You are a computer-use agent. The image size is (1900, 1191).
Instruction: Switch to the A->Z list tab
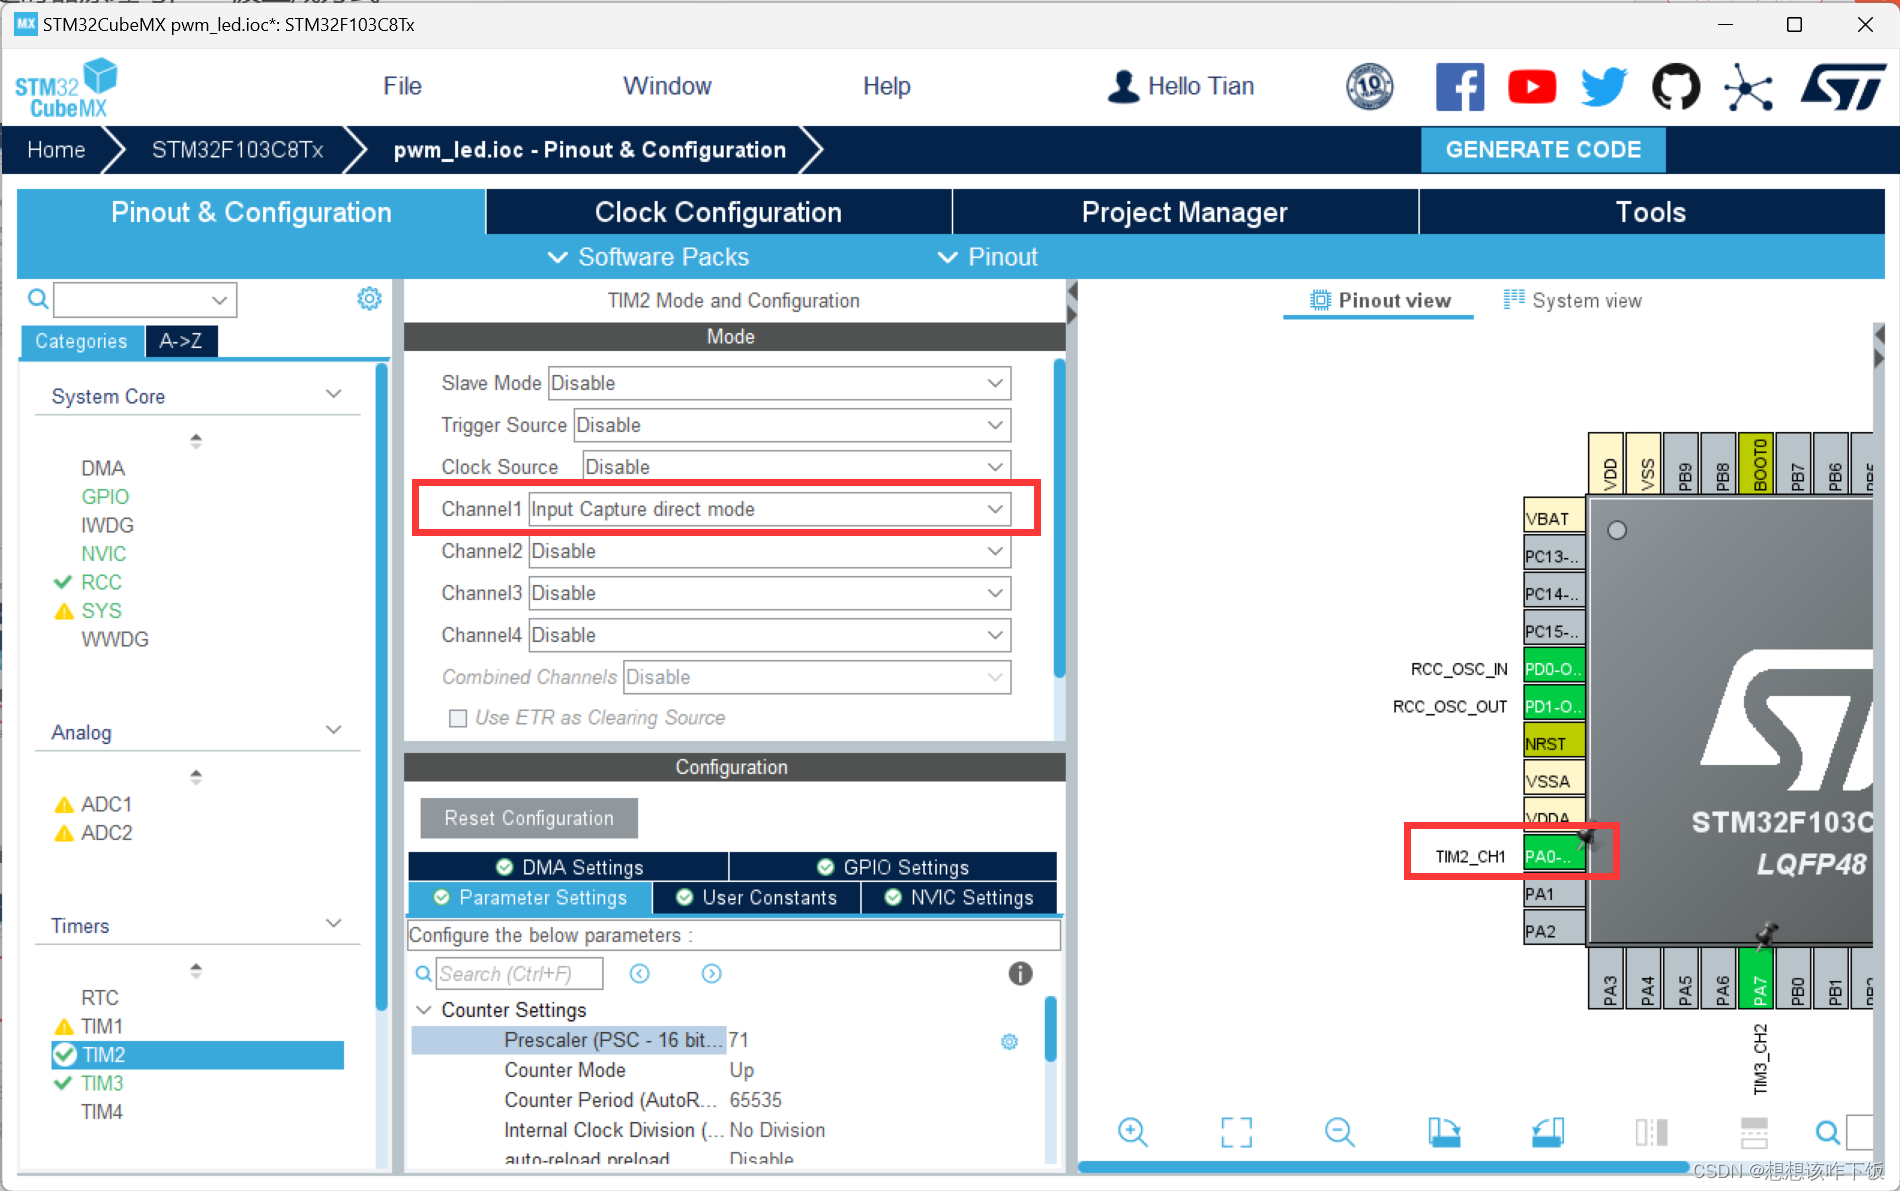coord(181,341)
